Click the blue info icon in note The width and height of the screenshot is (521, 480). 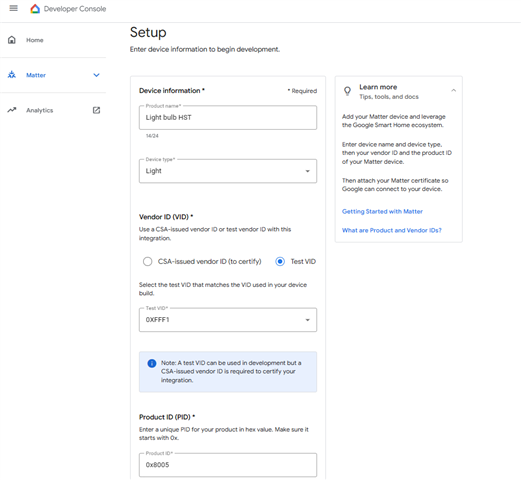coord(152,363)
